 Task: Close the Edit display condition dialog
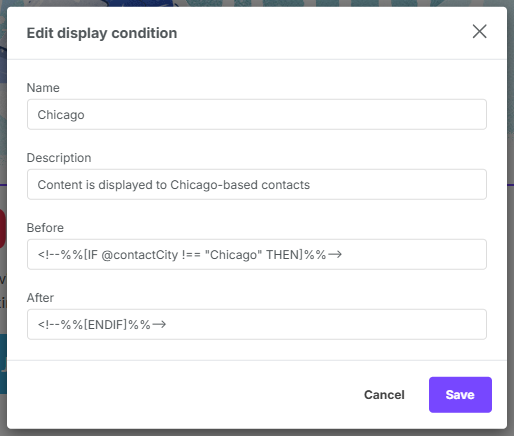[x=479, y=32]
